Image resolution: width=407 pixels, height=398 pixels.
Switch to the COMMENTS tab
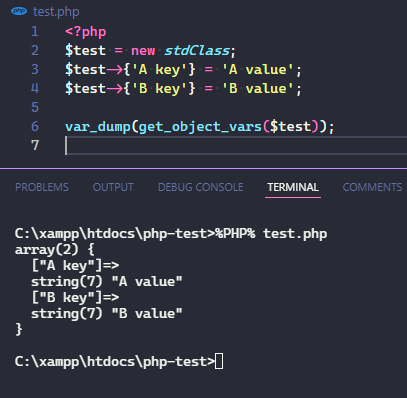coord(372,187)
